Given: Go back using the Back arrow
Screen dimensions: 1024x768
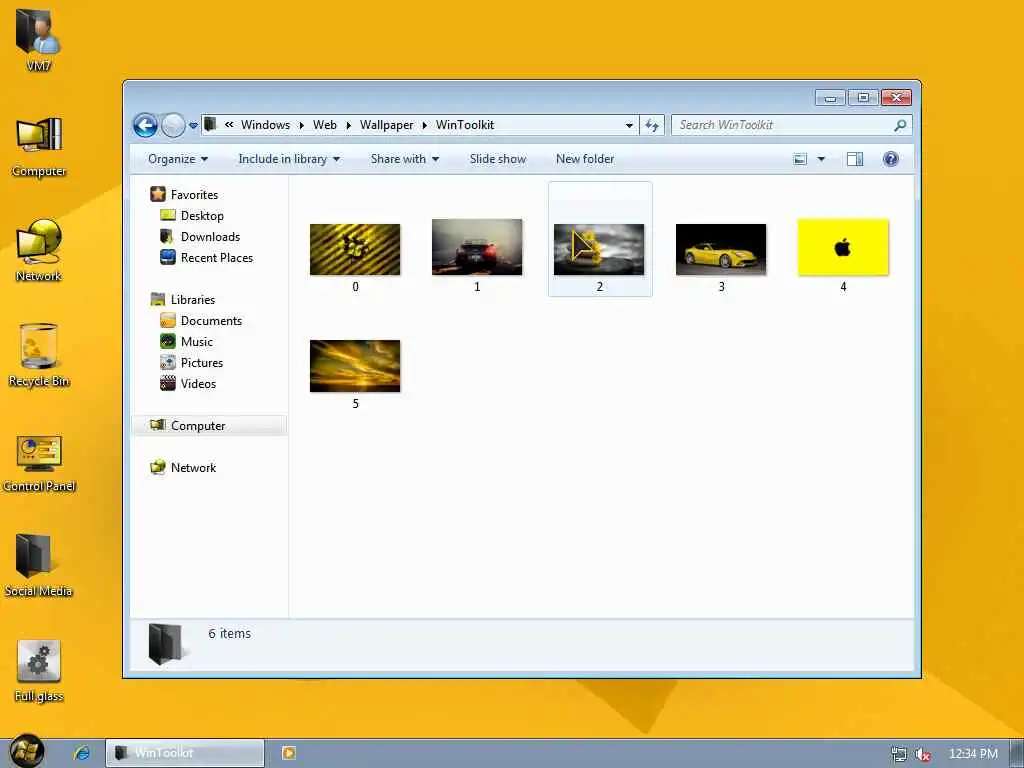Looking at the screenshot, I should point(145,125).
